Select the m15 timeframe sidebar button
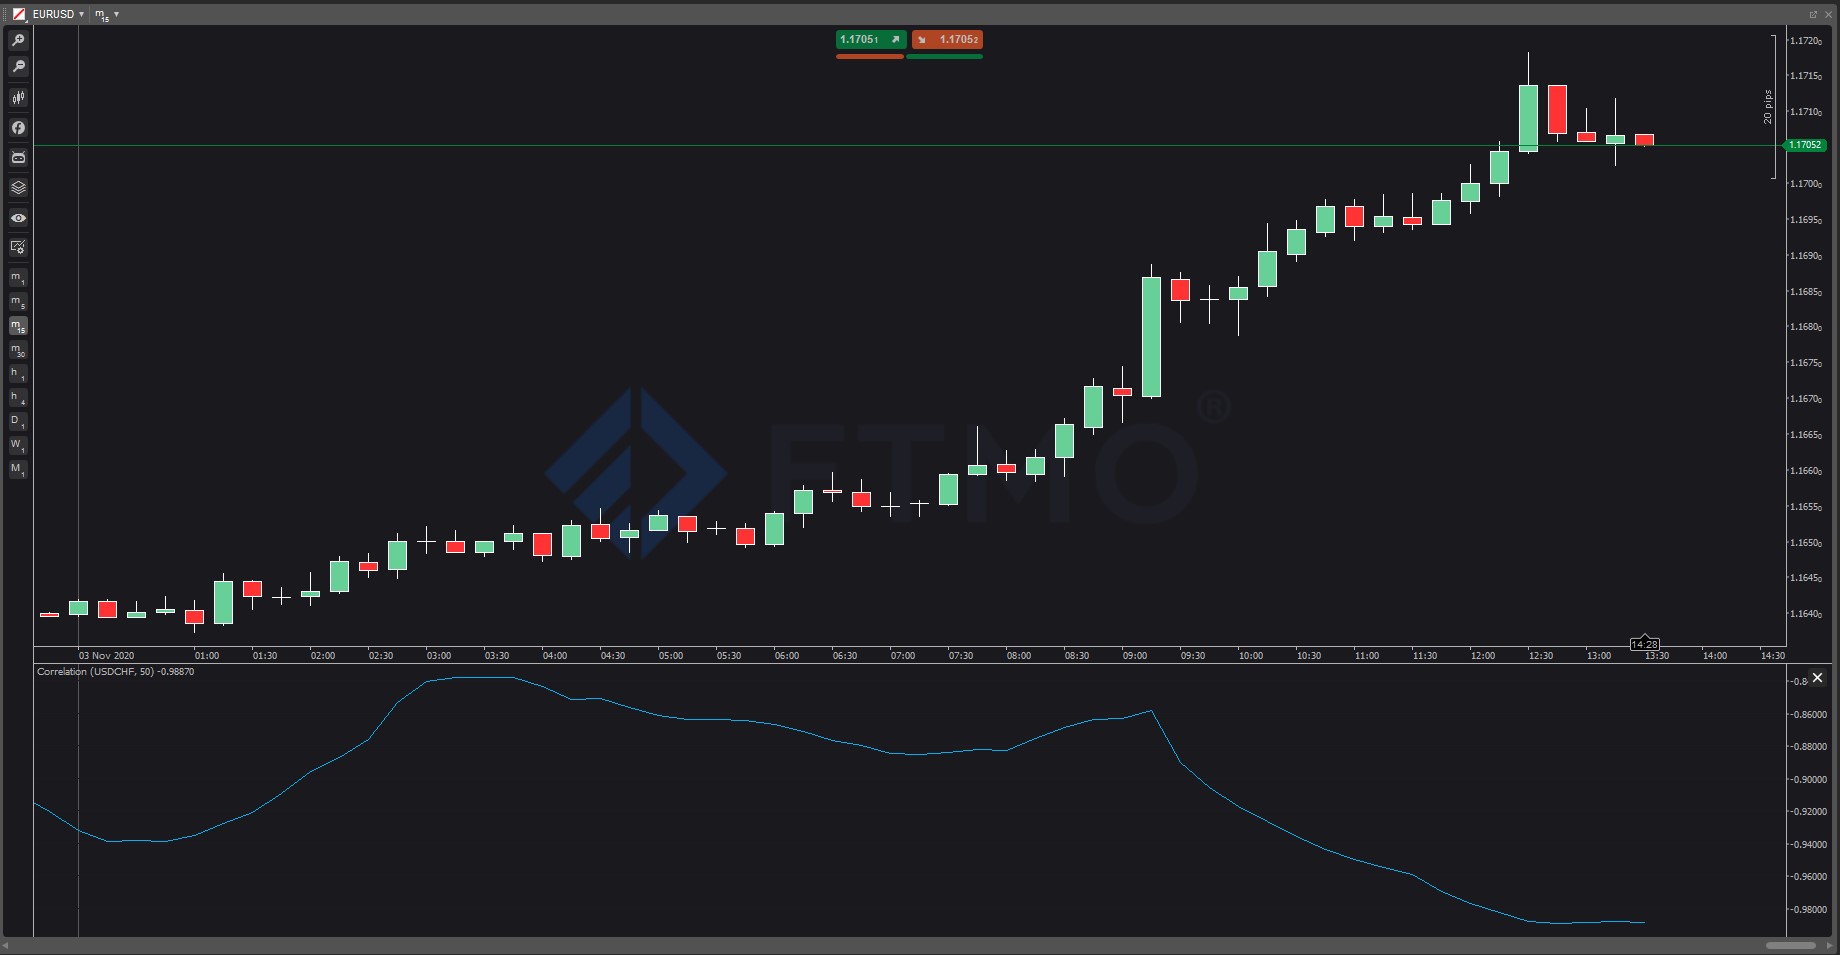1840x955 pixels. [x=18, y=326]
